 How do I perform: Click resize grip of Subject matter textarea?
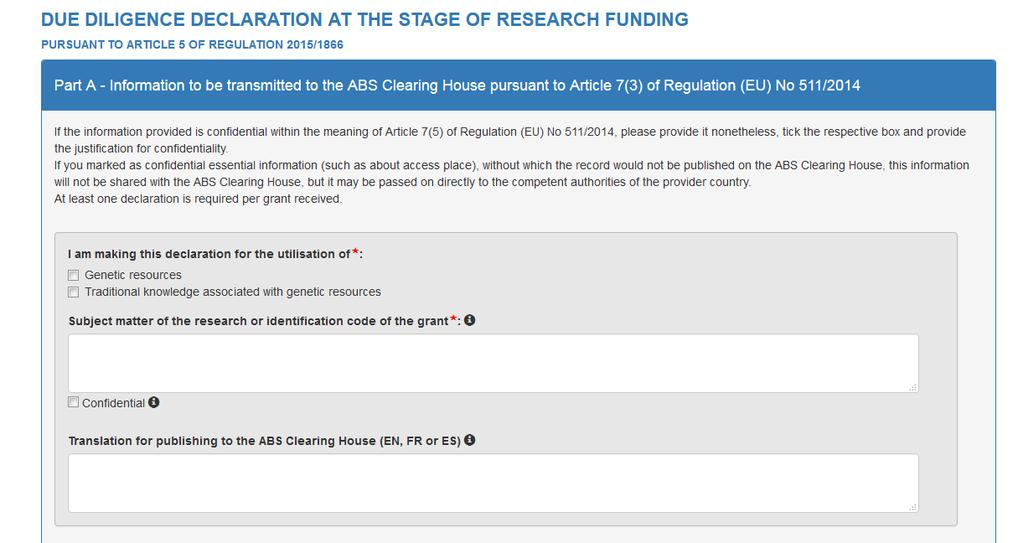click(913, 387)
